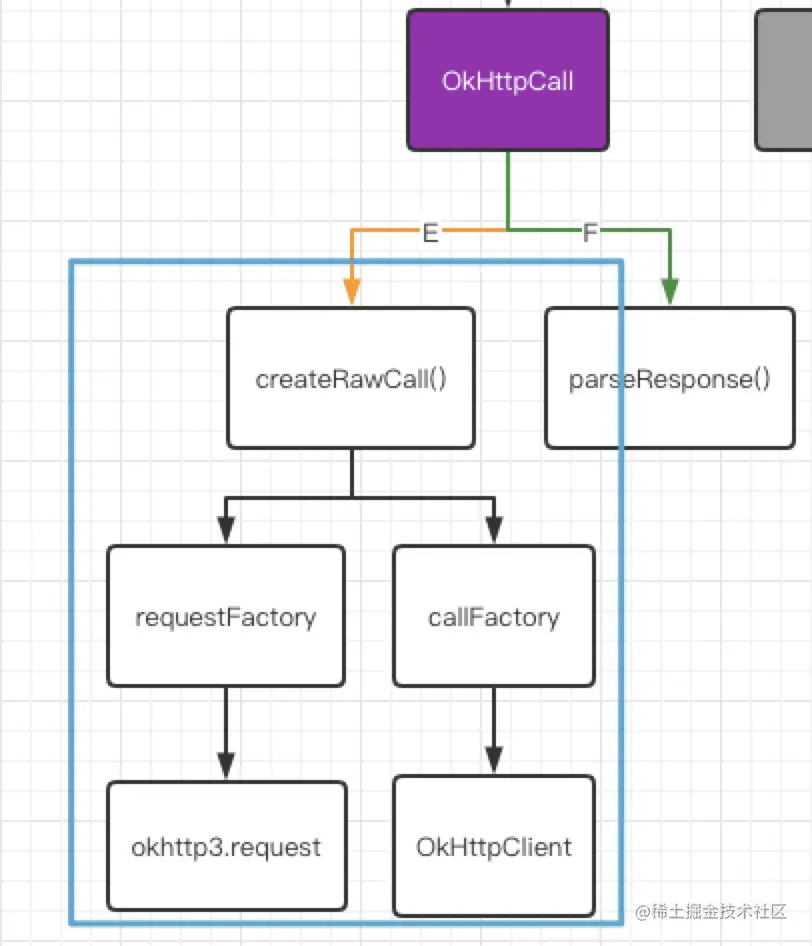Select the parseResponse() box
812x946 pixels.
(x=670, y=378)
